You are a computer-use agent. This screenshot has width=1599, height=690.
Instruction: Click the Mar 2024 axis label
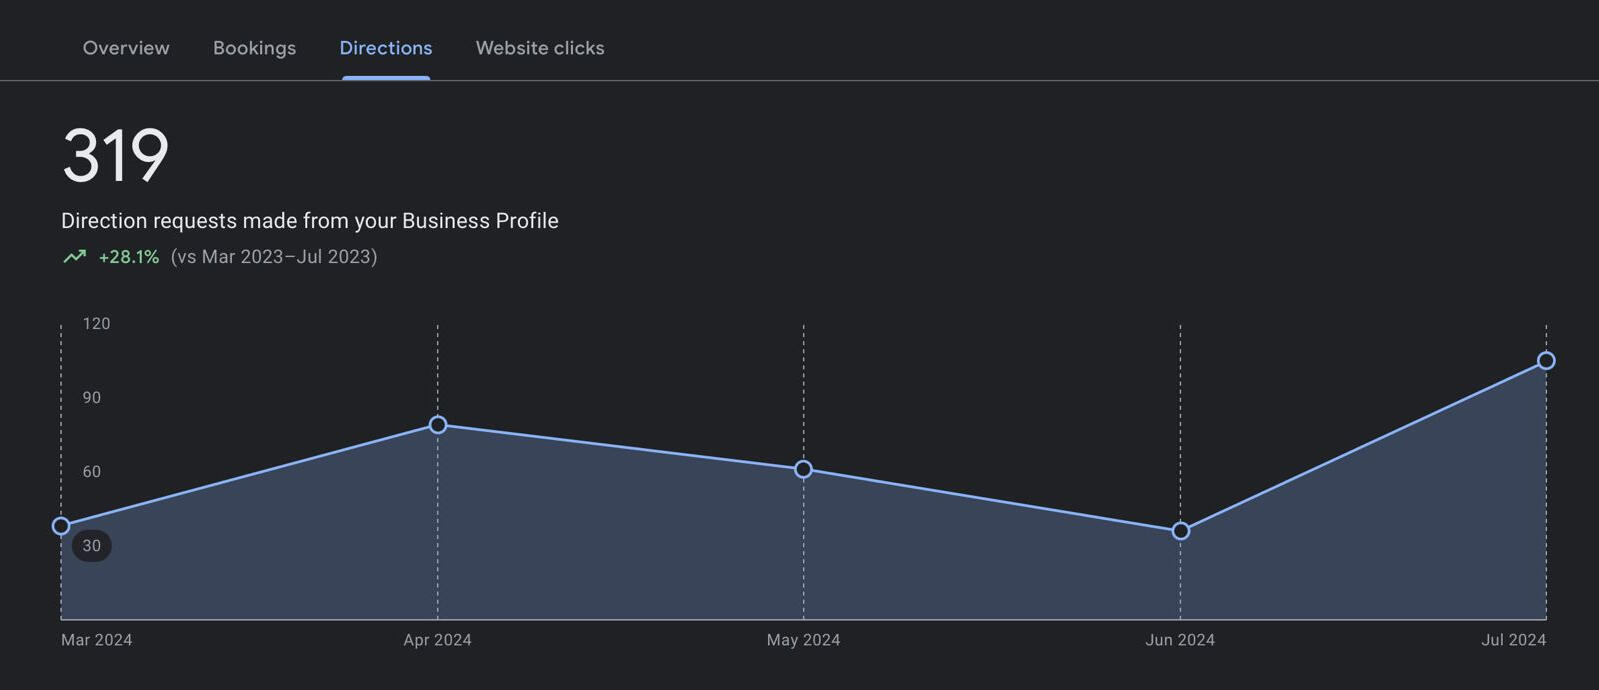pos(97,639)
